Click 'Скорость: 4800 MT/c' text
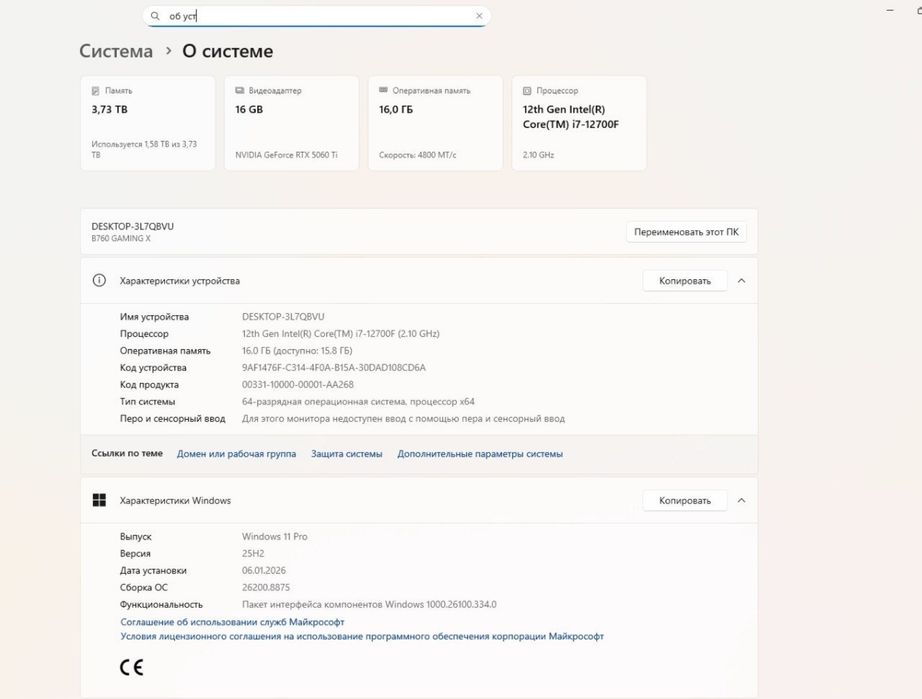The image size is (922, 699). click(417, 155)
